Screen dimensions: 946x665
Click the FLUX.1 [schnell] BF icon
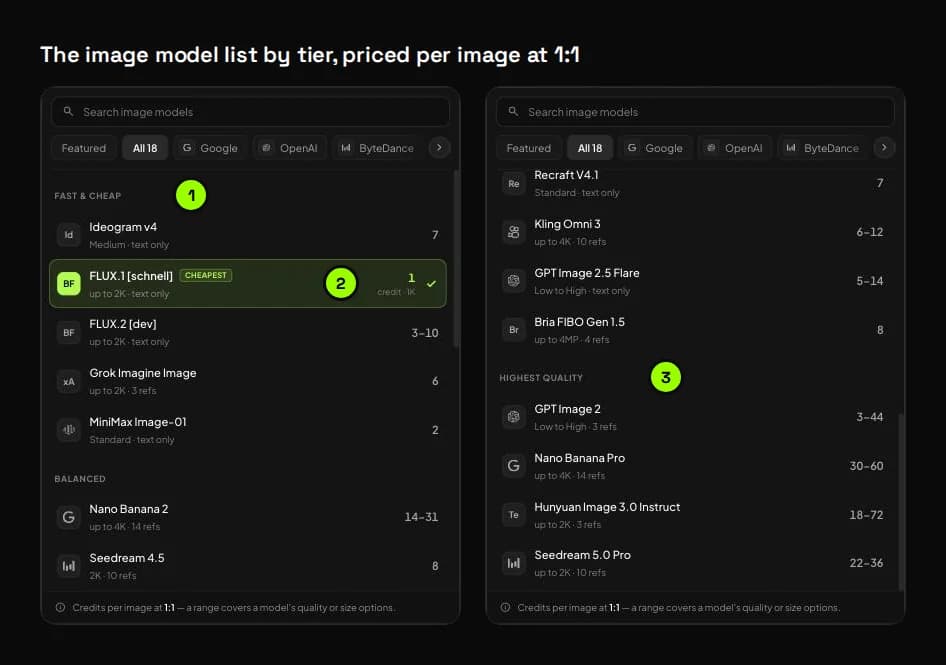tap(69, 284)
